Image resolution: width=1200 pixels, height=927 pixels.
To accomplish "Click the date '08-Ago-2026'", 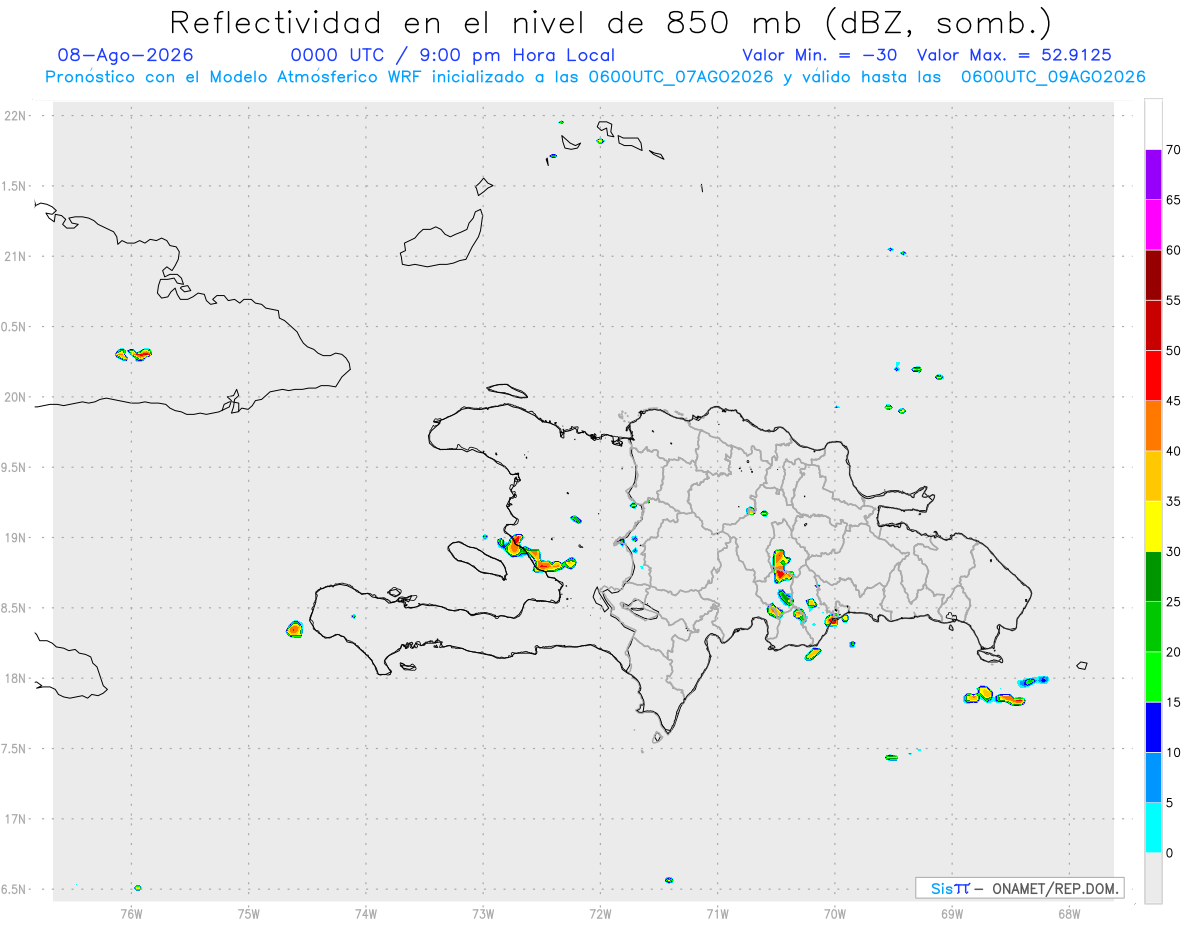I will click(126, 55).
